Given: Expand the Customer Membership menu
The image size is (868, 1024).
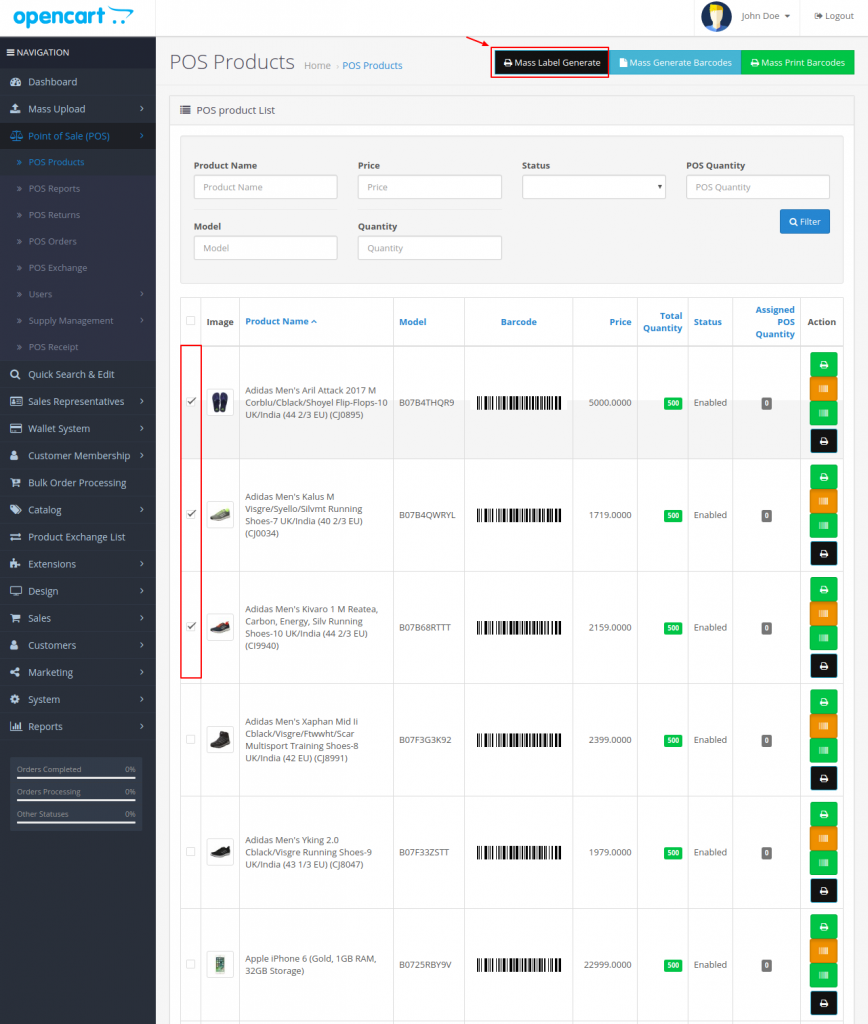Looking at the screenshot, I should (78, 455).
